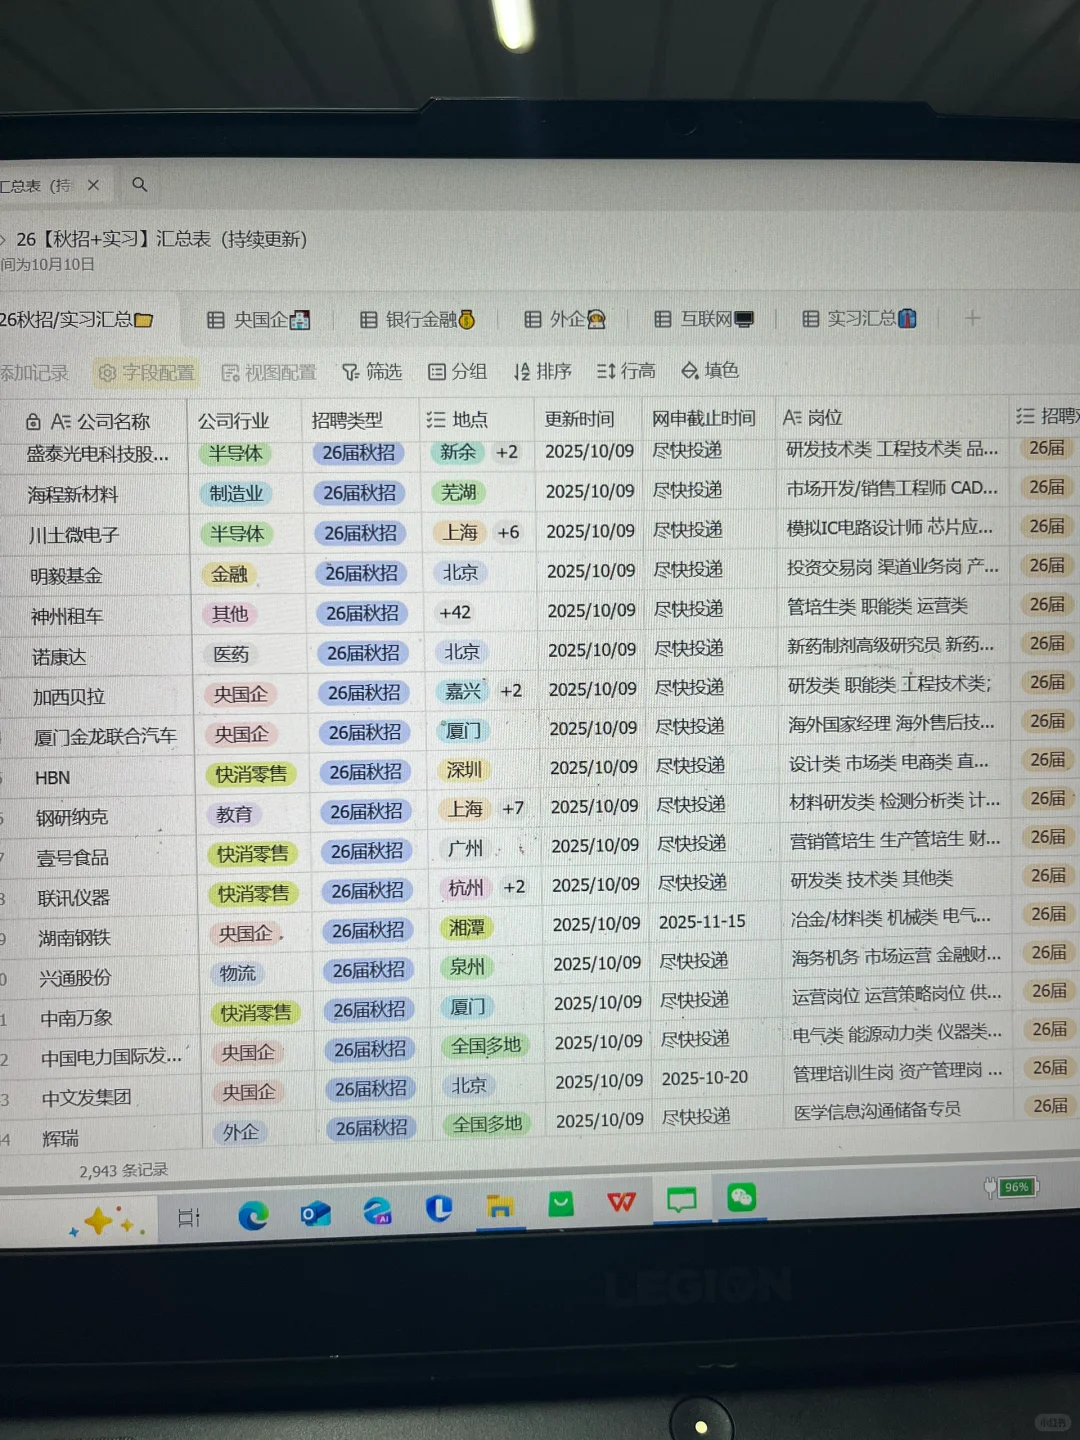The height and width of the screenshot is (1440, 1080).
Task: Click the 2,943 条记录 record count
Action: 124,1170
